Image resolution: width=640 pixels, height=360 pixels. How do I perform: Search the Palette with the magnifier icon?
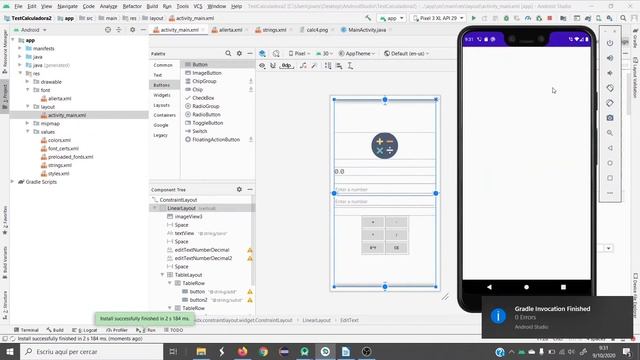pyautogui.click(x=228, y=53)
